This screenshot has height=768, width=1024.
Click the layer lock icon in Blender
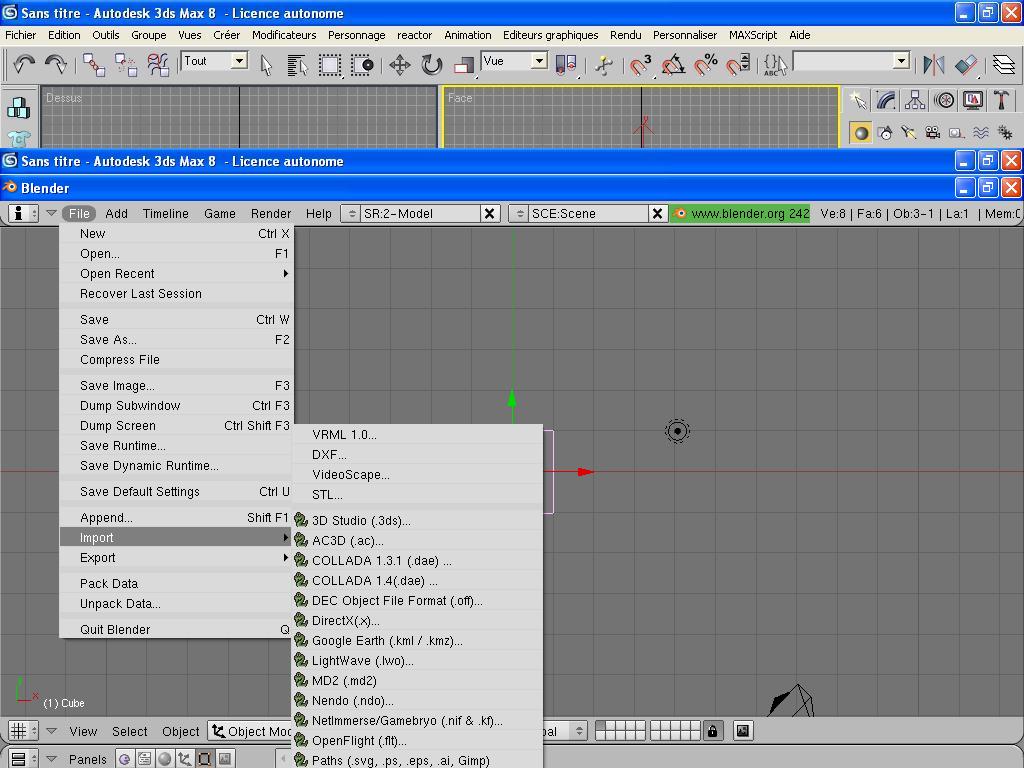coord(712,731)
